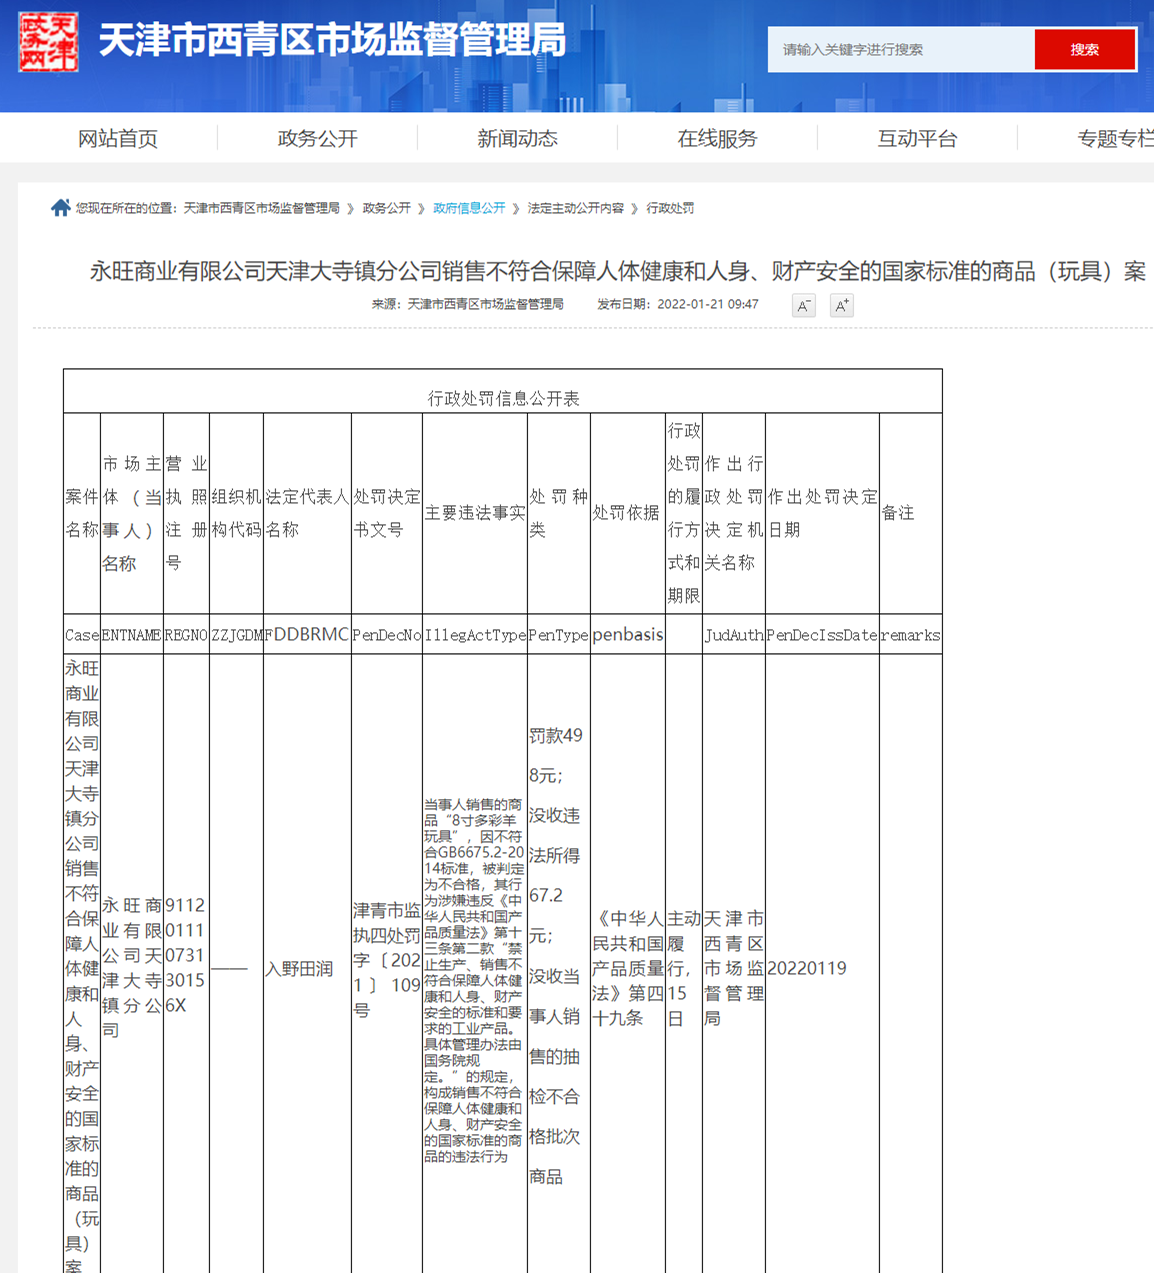1154x1273 pixels.
Task: Click the penbasis field code cell
Action: pos(628,635)
